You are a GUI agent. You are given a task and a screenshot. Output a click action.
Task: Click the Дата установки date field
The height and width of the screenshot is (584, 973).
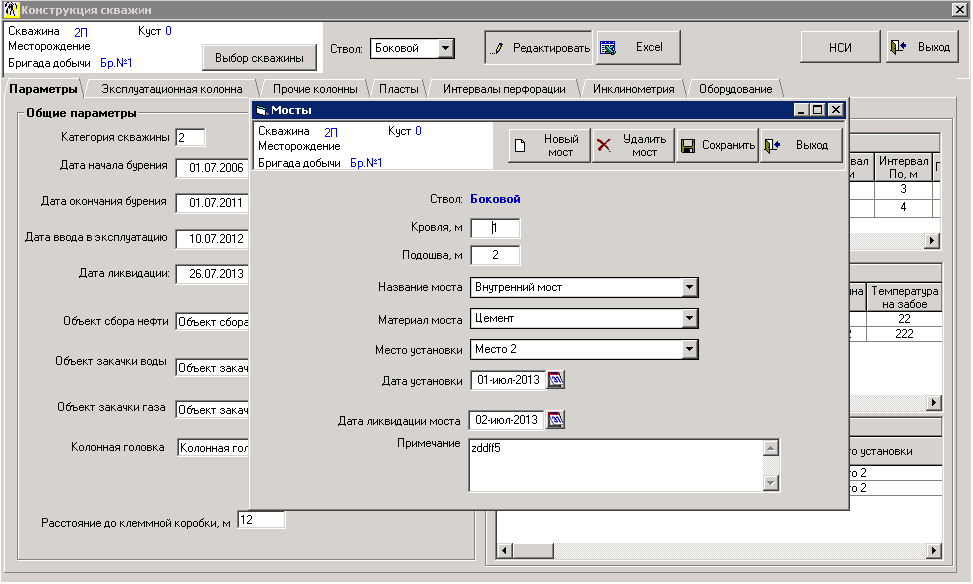(x=508, y=380)
